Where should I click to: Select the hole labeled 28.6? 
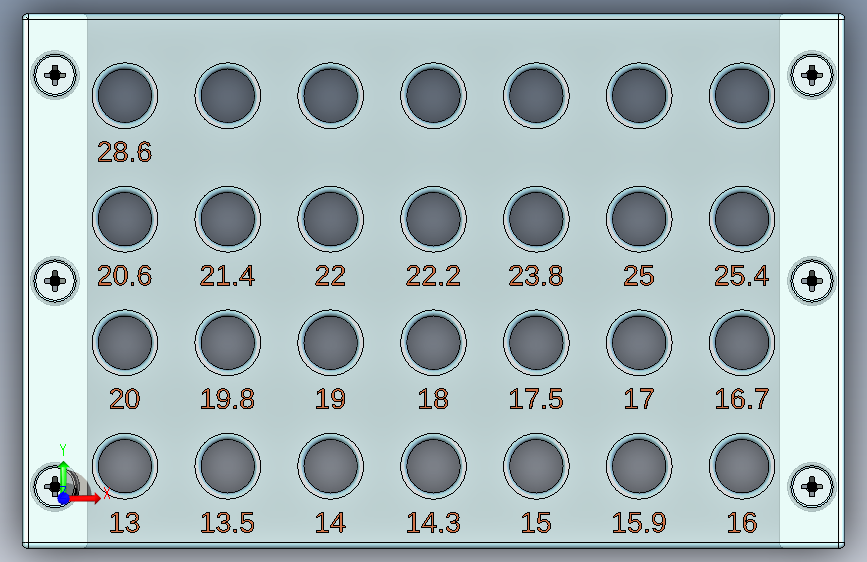(125, 96)
